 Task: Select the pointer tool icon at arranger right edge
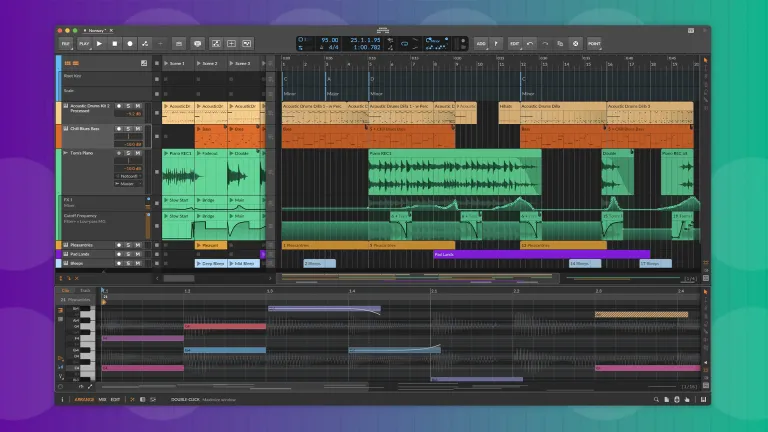click(x=706, y=60)
